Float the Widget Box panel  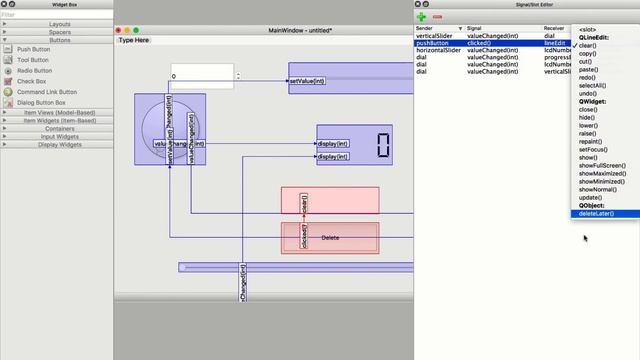(x=12, y=4)
